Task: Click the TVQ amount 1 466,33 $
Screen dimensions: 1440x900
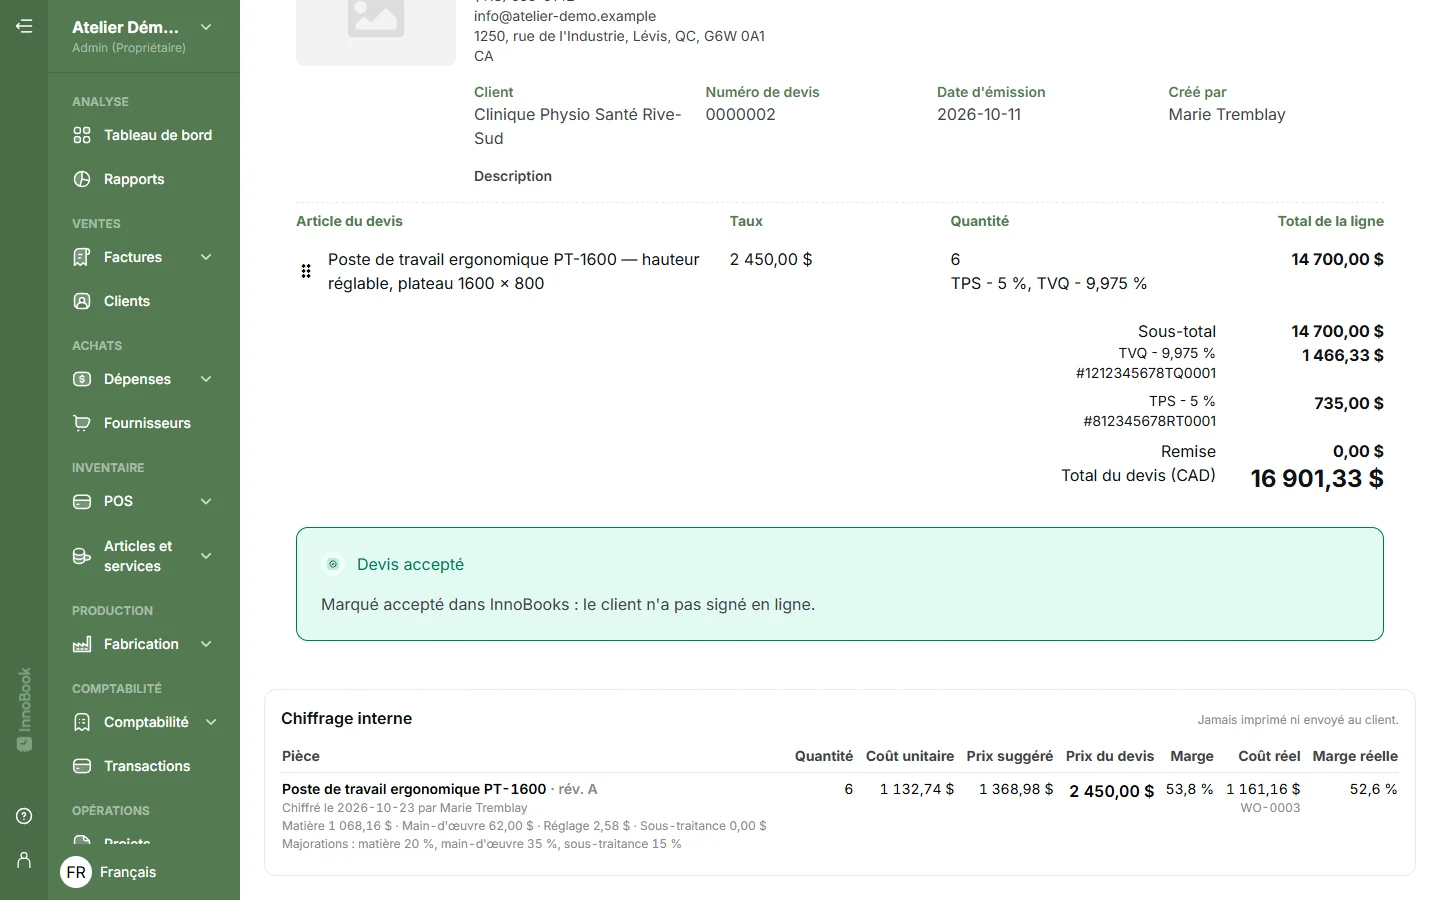Action: tap(1343, 355)
